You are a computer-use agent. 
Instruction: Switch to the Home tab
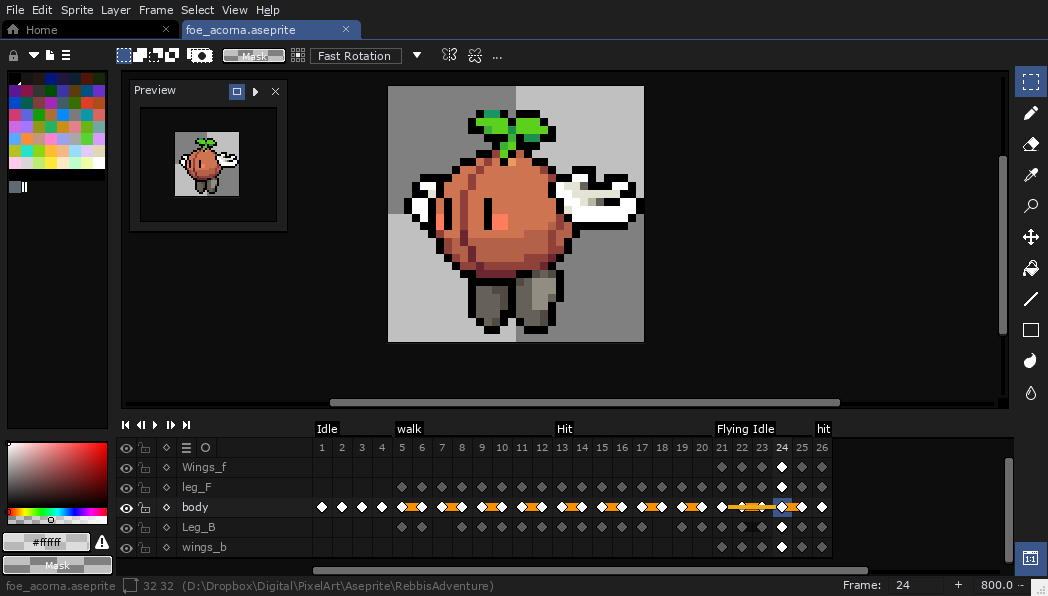(89, 29)
